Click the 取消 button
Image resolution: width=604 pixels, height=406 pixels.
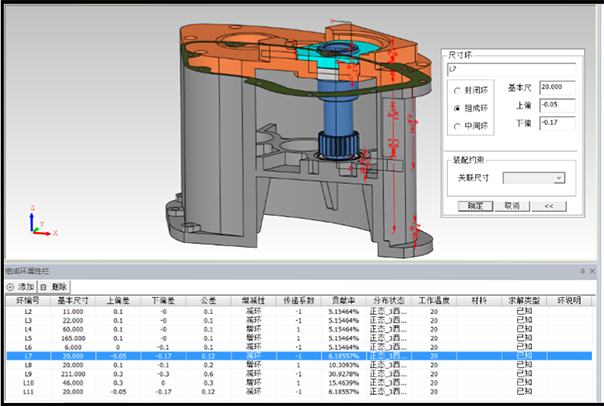511,205
